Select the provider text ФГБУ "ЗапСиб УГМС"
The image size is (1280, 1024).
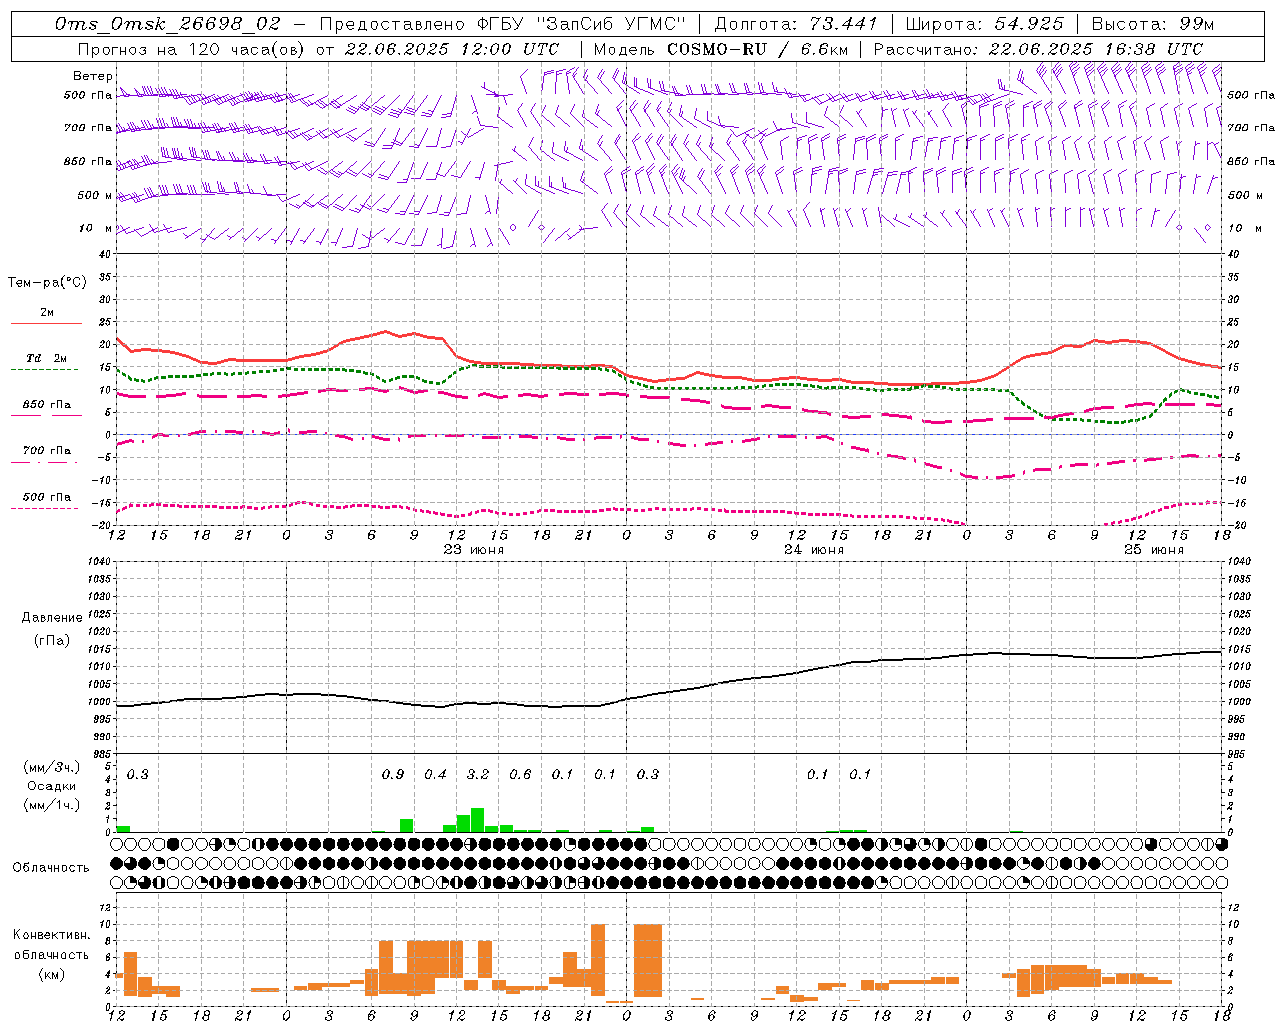coord(580,23)
